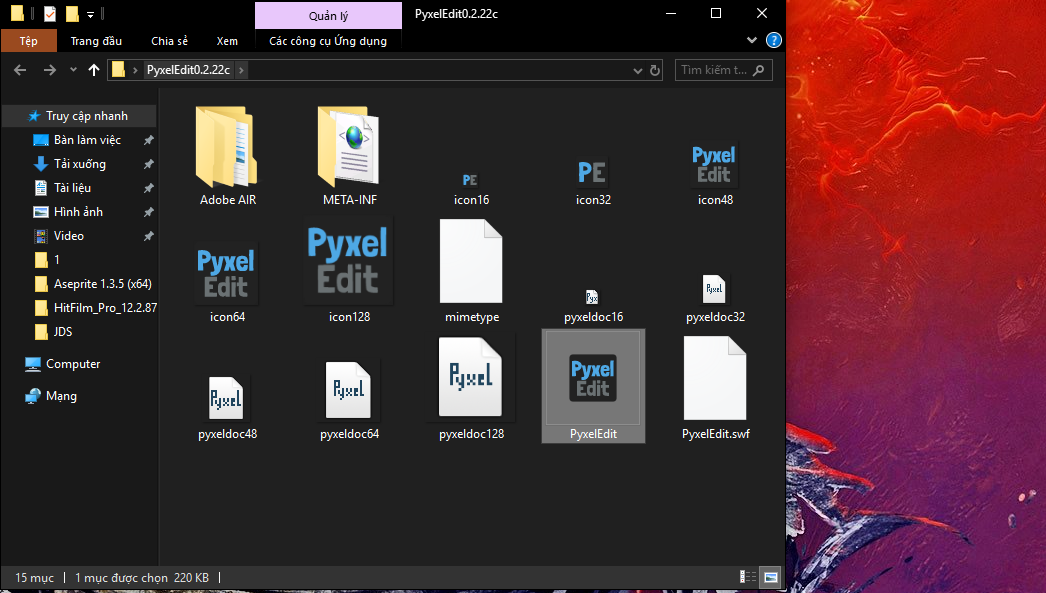
Task: Select the icon128 image file
Action: tap(349, 263)
